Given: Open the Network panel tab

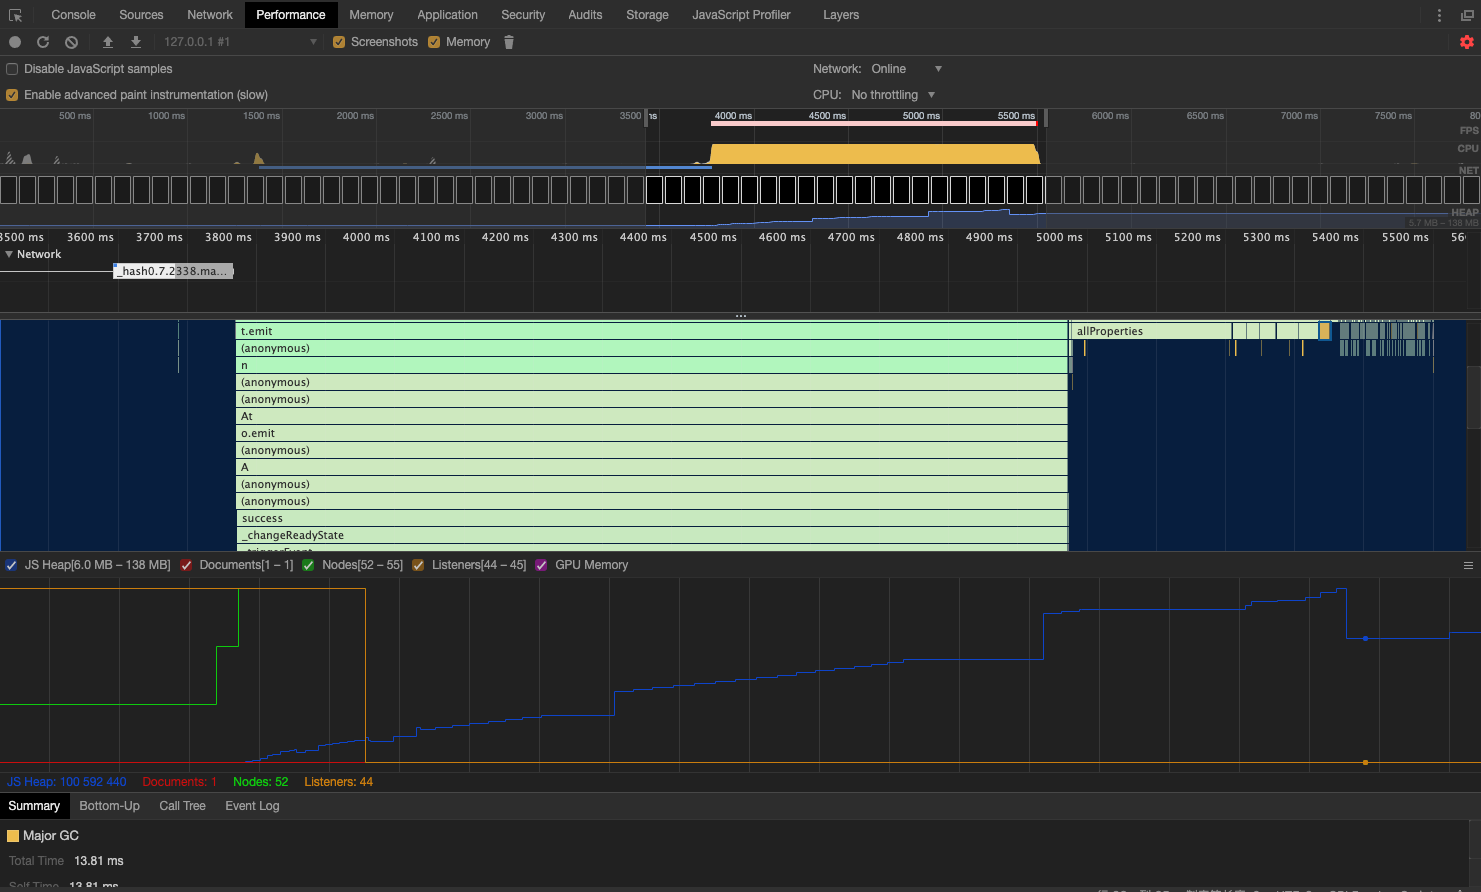Looking at the screenshot, I should [210, 15].
